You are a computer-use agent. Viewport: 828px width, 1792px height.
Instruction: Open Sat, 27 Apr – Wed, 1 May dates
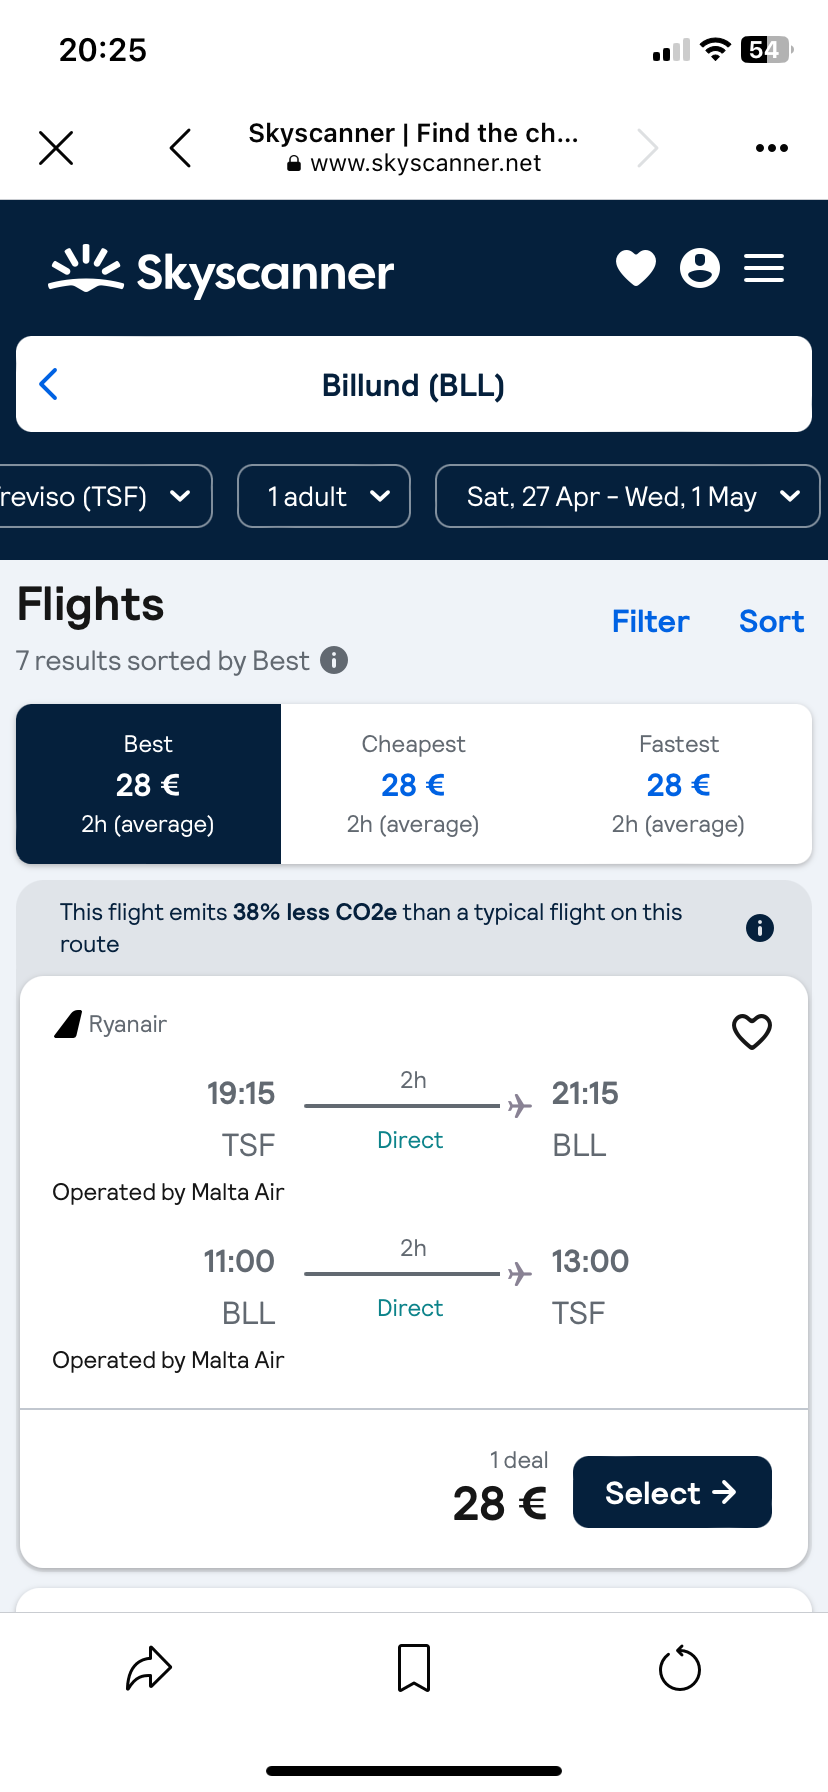[x=628, y=496]
